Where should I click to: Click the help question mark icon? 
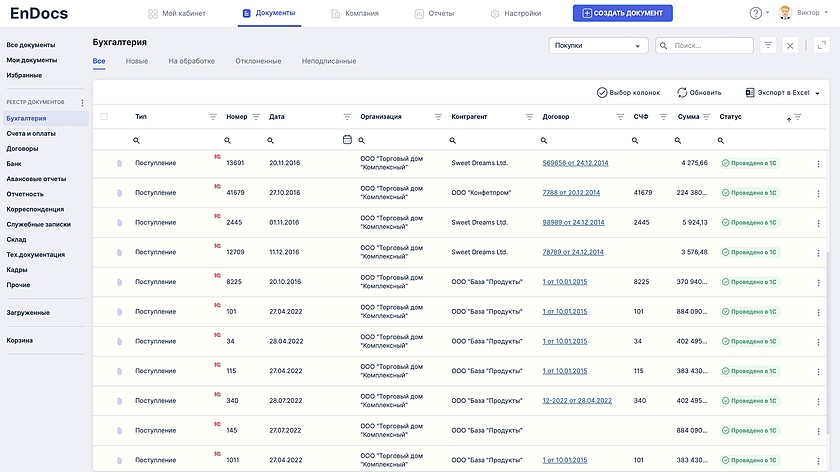[x=755, y=13]
